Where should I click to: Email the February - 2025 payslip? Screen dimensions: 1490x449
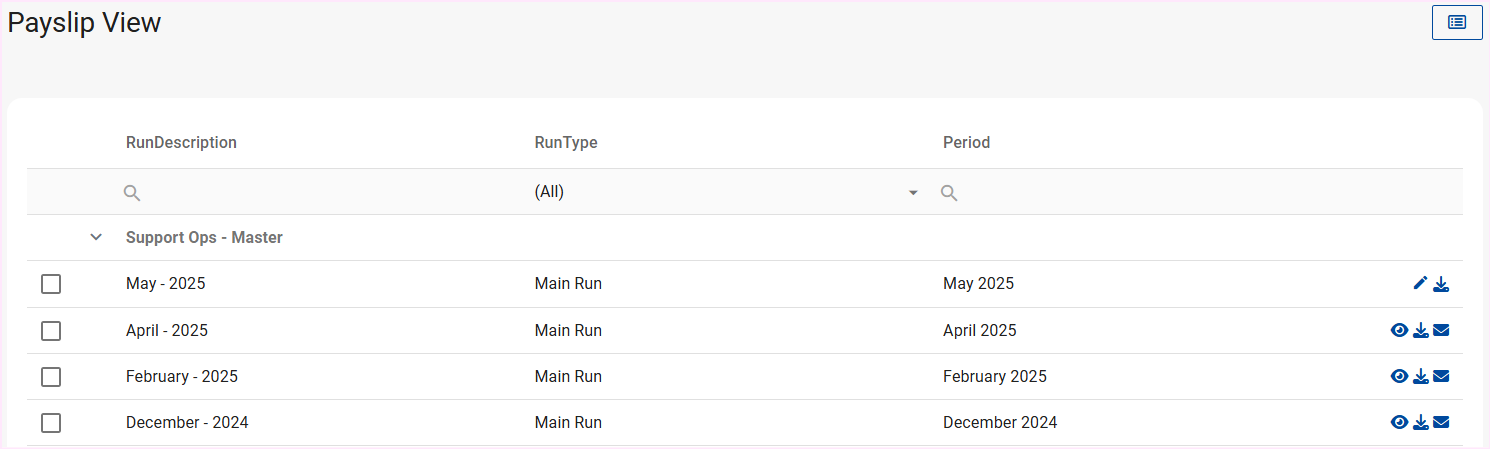1441,377
